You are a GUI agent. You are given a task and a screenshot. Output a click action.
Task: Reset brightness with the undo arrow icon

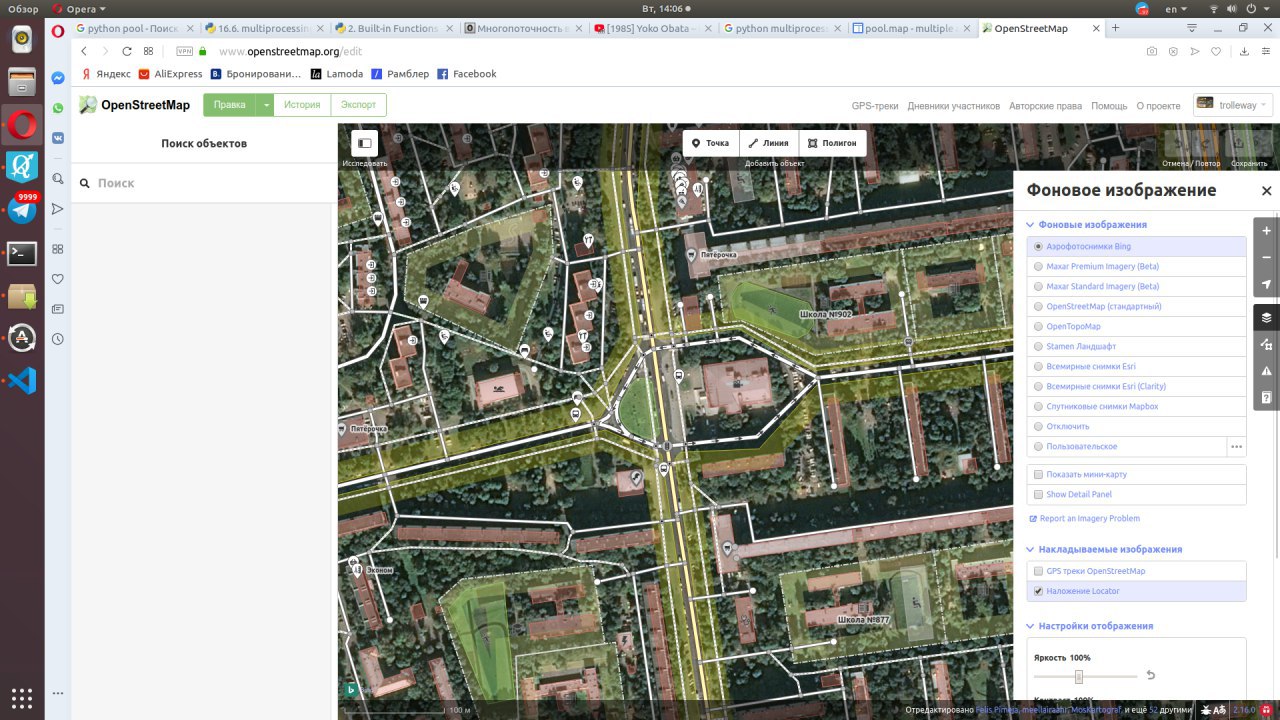click(1150, 675)
